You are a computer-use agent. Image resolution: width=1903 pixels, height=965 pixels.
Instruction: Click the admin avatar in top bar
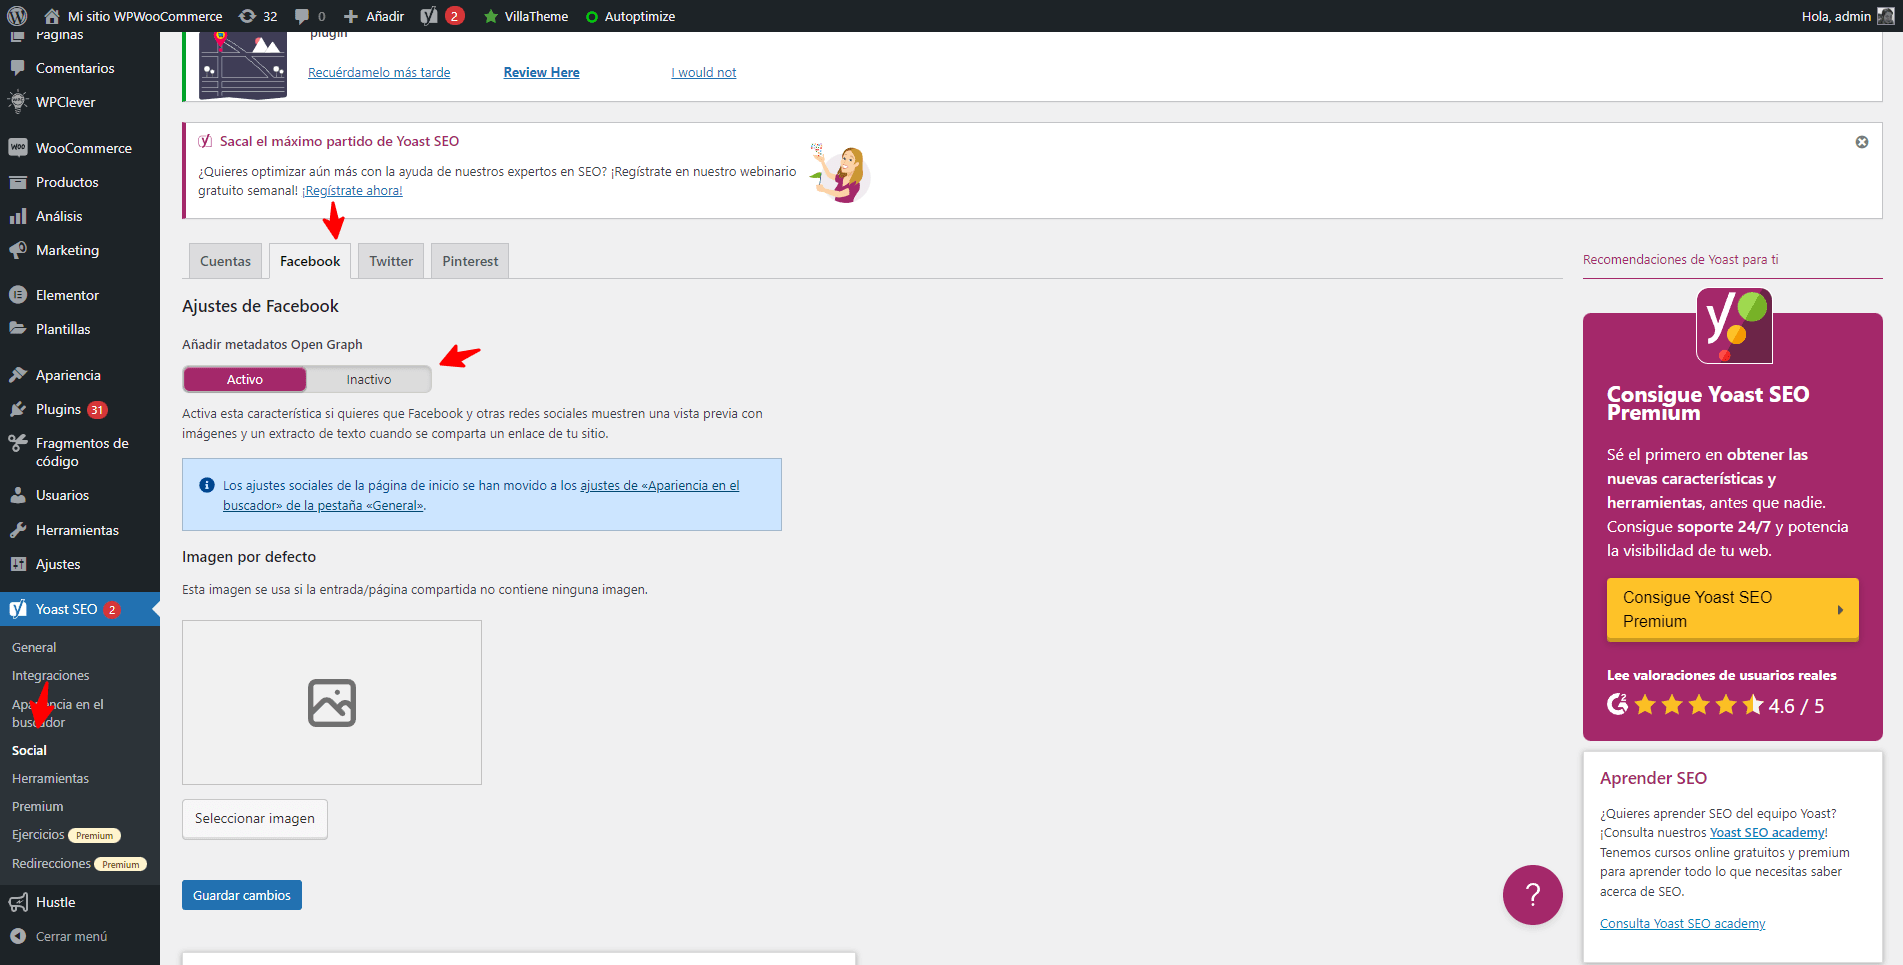pos(1886,16)
